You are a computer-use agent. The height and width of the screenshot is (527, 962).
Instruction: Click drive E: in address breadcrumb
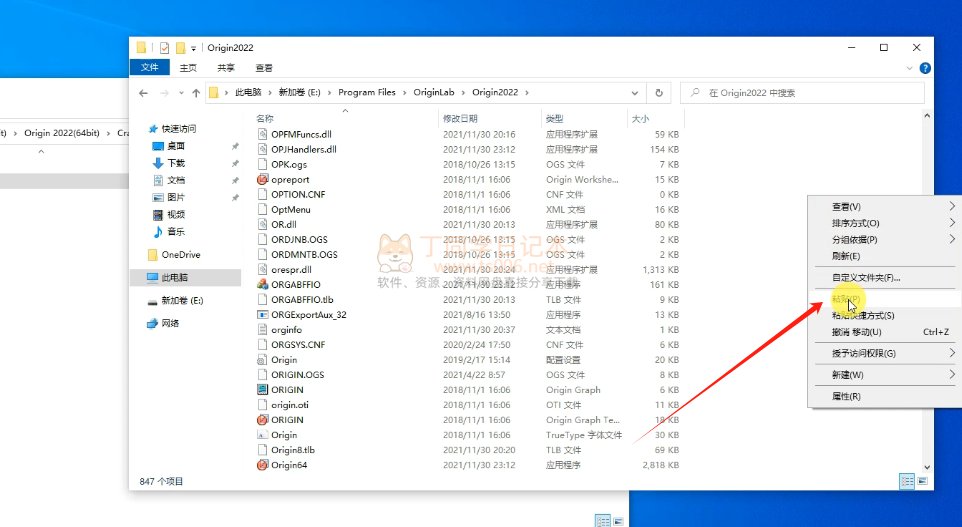[x=299, y=93]
